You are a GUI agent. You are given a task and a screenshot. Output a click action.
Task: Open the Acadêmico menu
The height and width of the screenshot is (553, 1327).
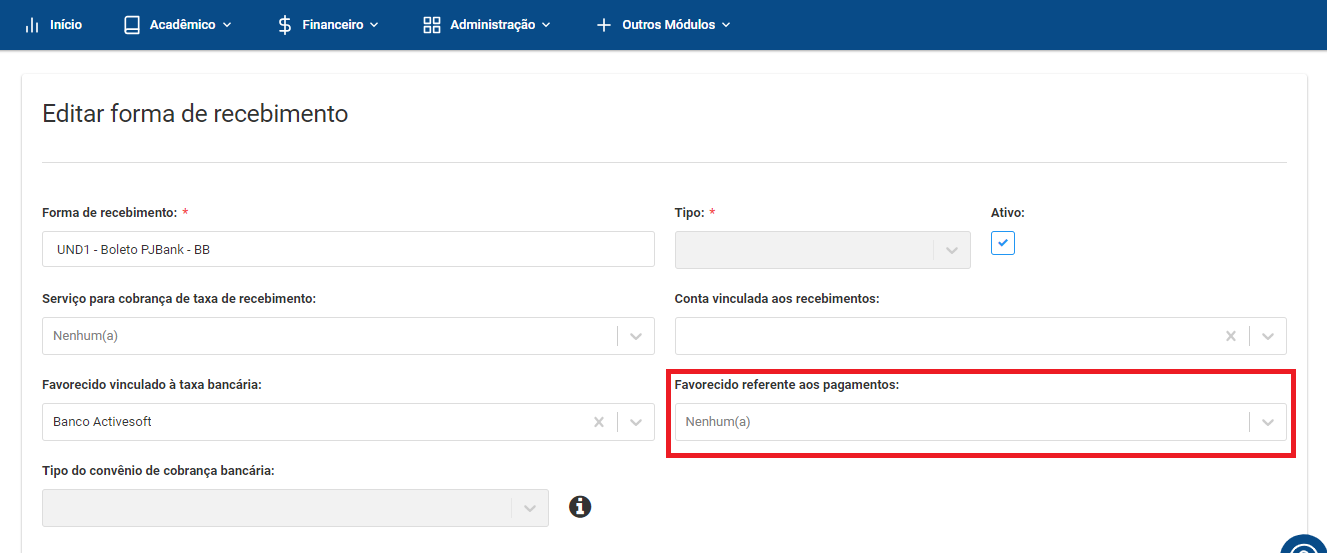[177, 25]
